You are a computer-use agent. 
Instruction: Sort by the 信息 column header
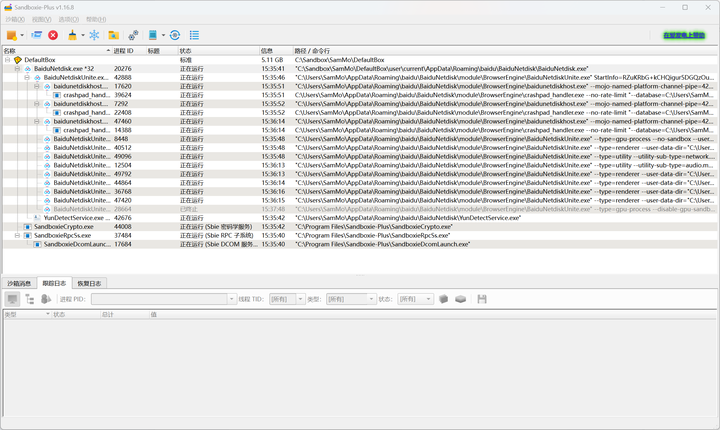click(276, 51)
